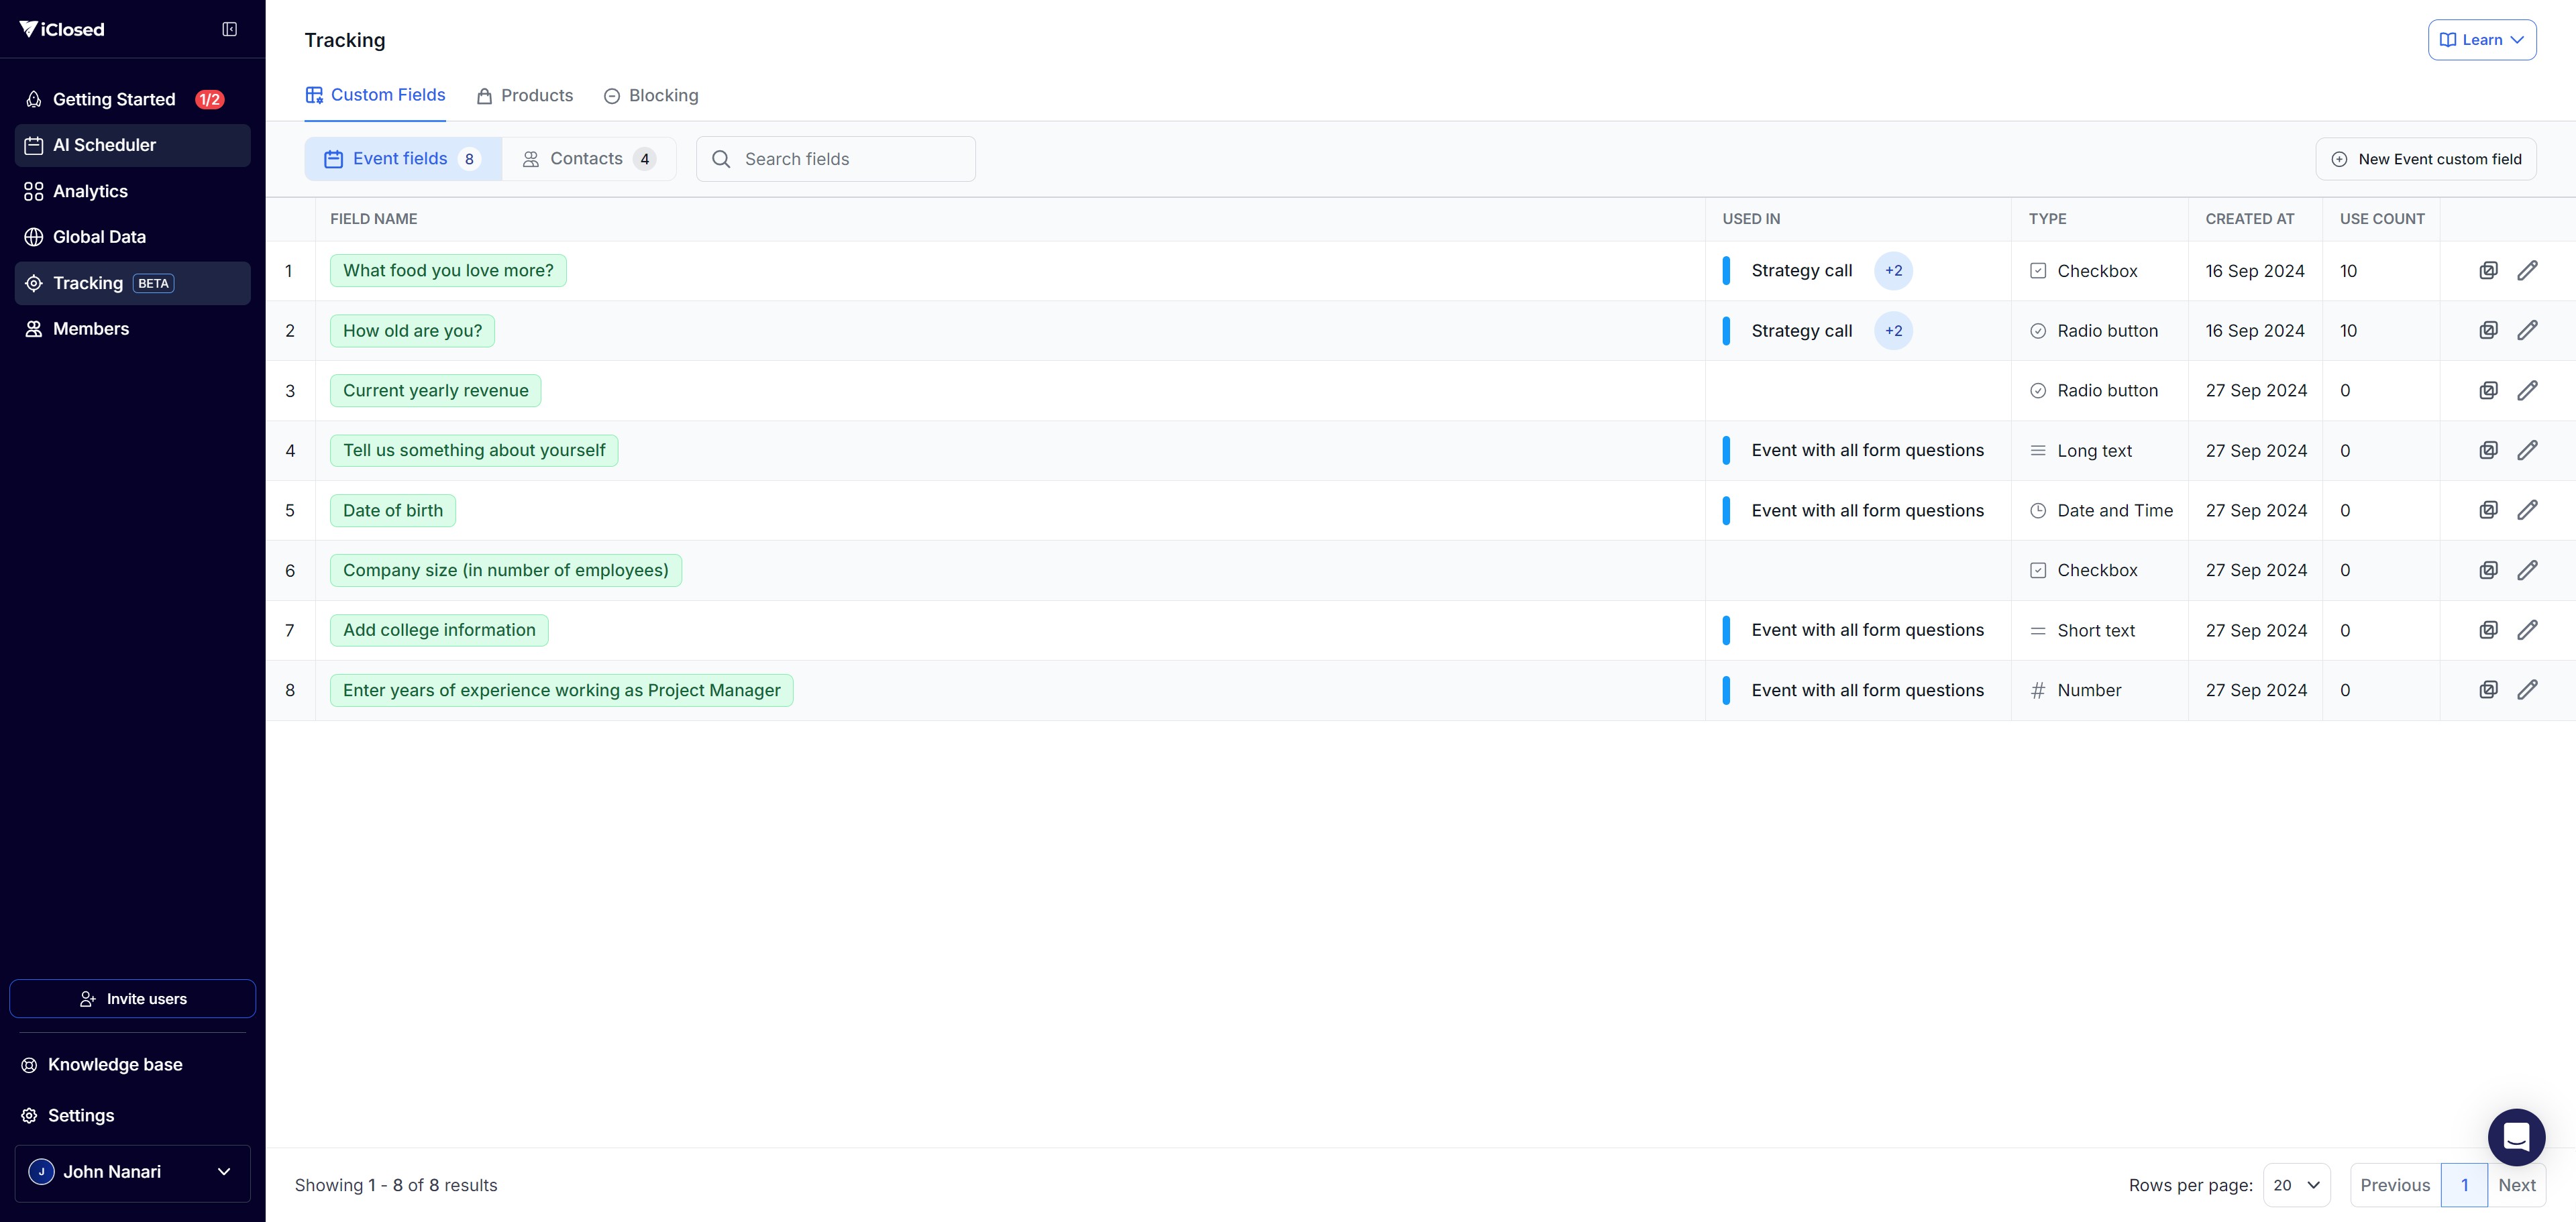Viewport: 2576px width, 1222px height.
Task: Open the Learn dropdown
Action: [x=2481, y=40]
